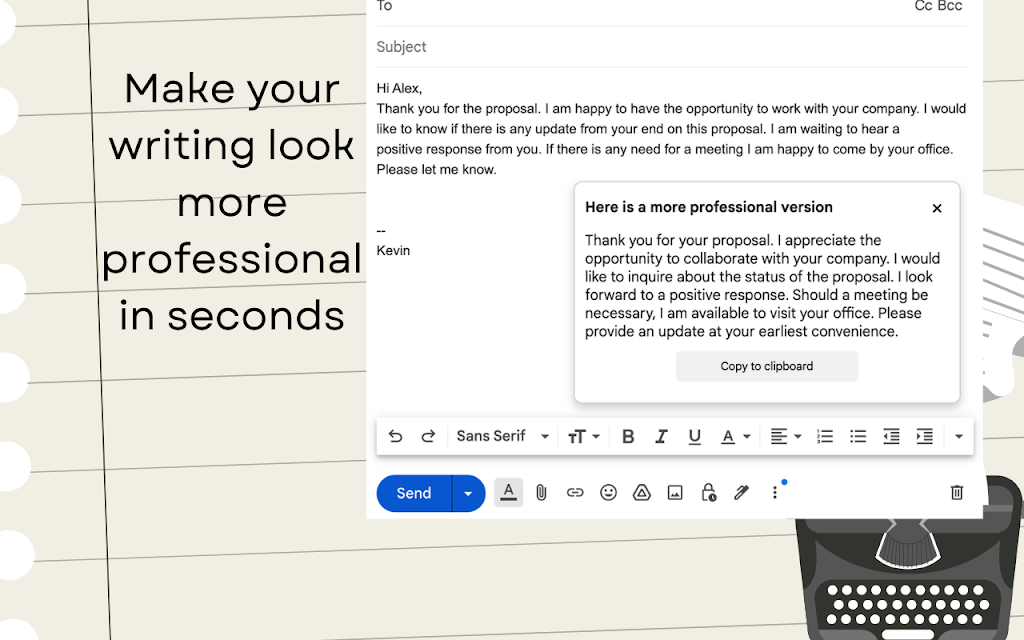The width and height of the screenshot is (1024, 640).
Task: Redo the last undone edit
Action: pos(428,436)
